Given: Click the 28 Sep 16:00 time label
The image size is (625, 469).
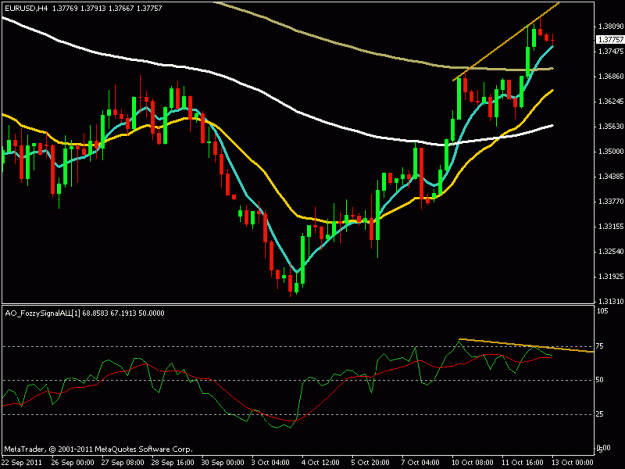Looking at the screenshot, I should tap(173, 462).
